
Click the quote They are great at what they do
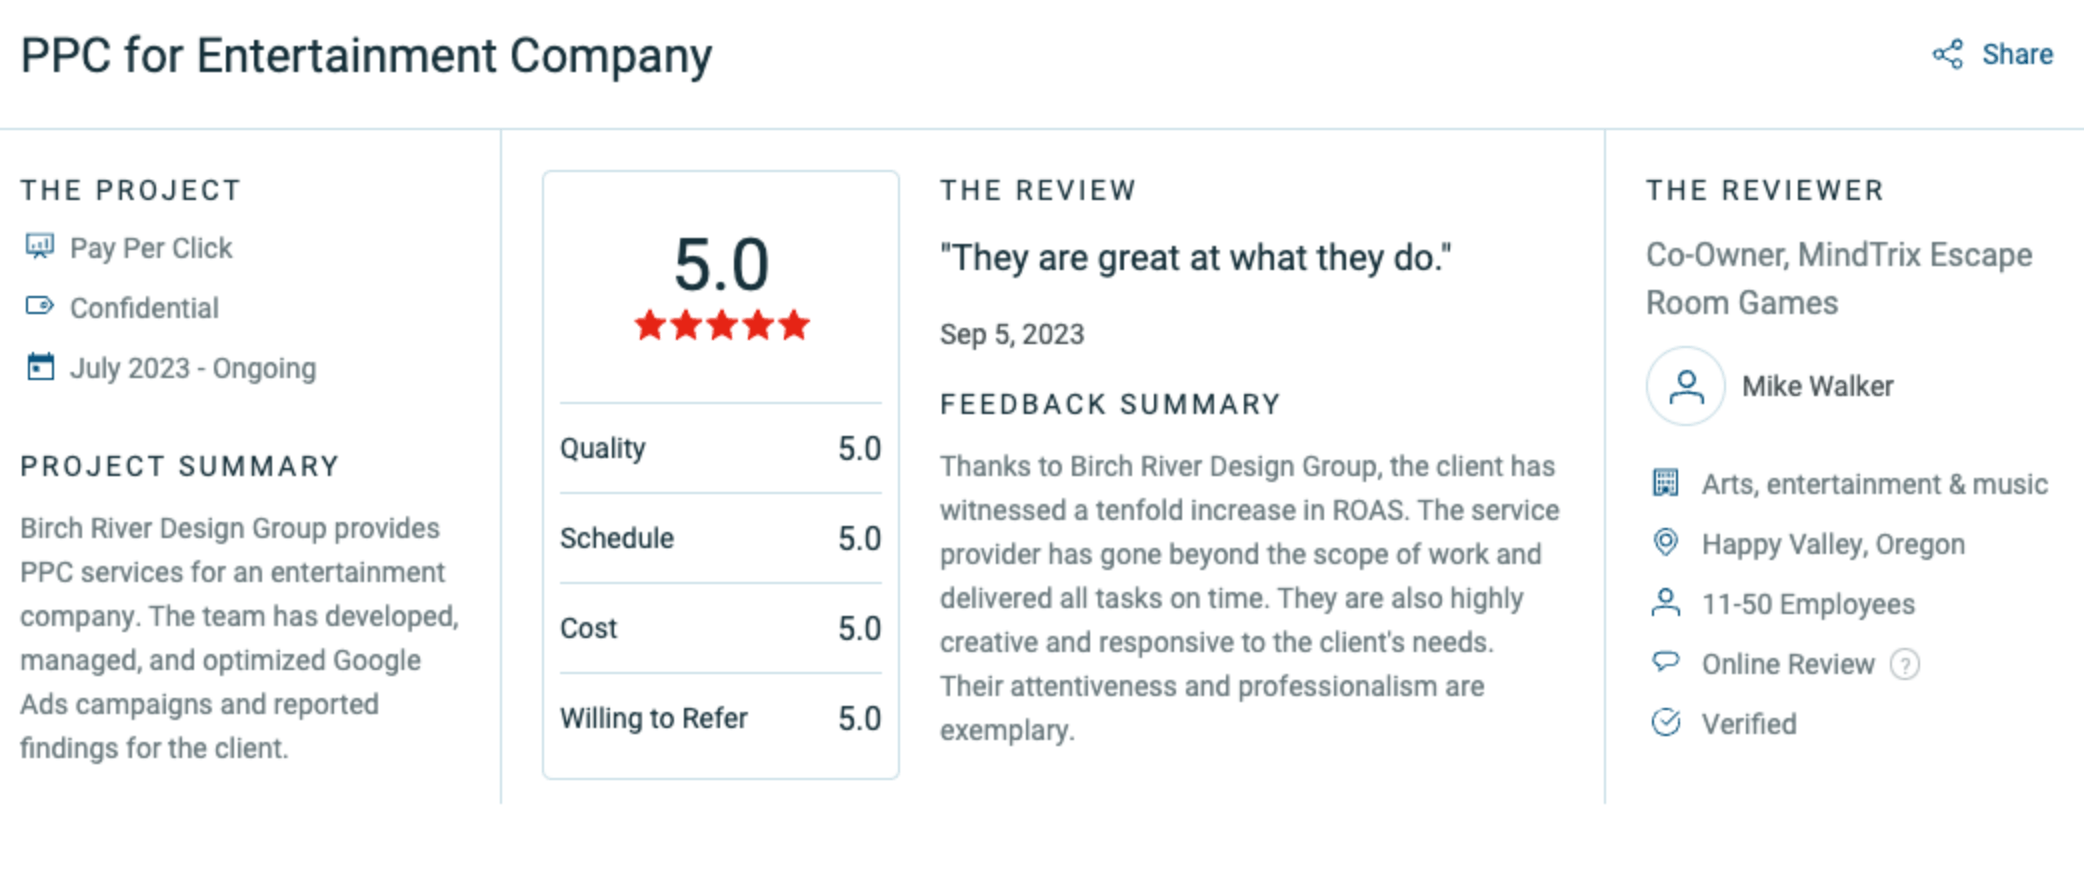(x=1195, y=258)
